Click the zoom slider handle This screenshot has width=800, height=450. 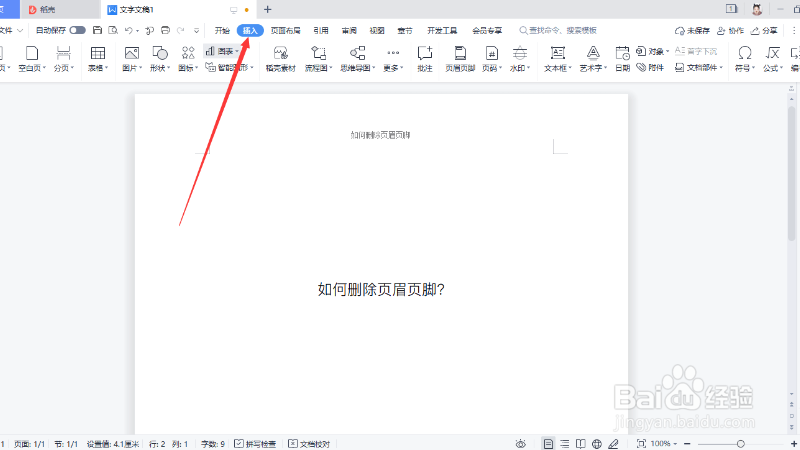(x=740, y=444)
